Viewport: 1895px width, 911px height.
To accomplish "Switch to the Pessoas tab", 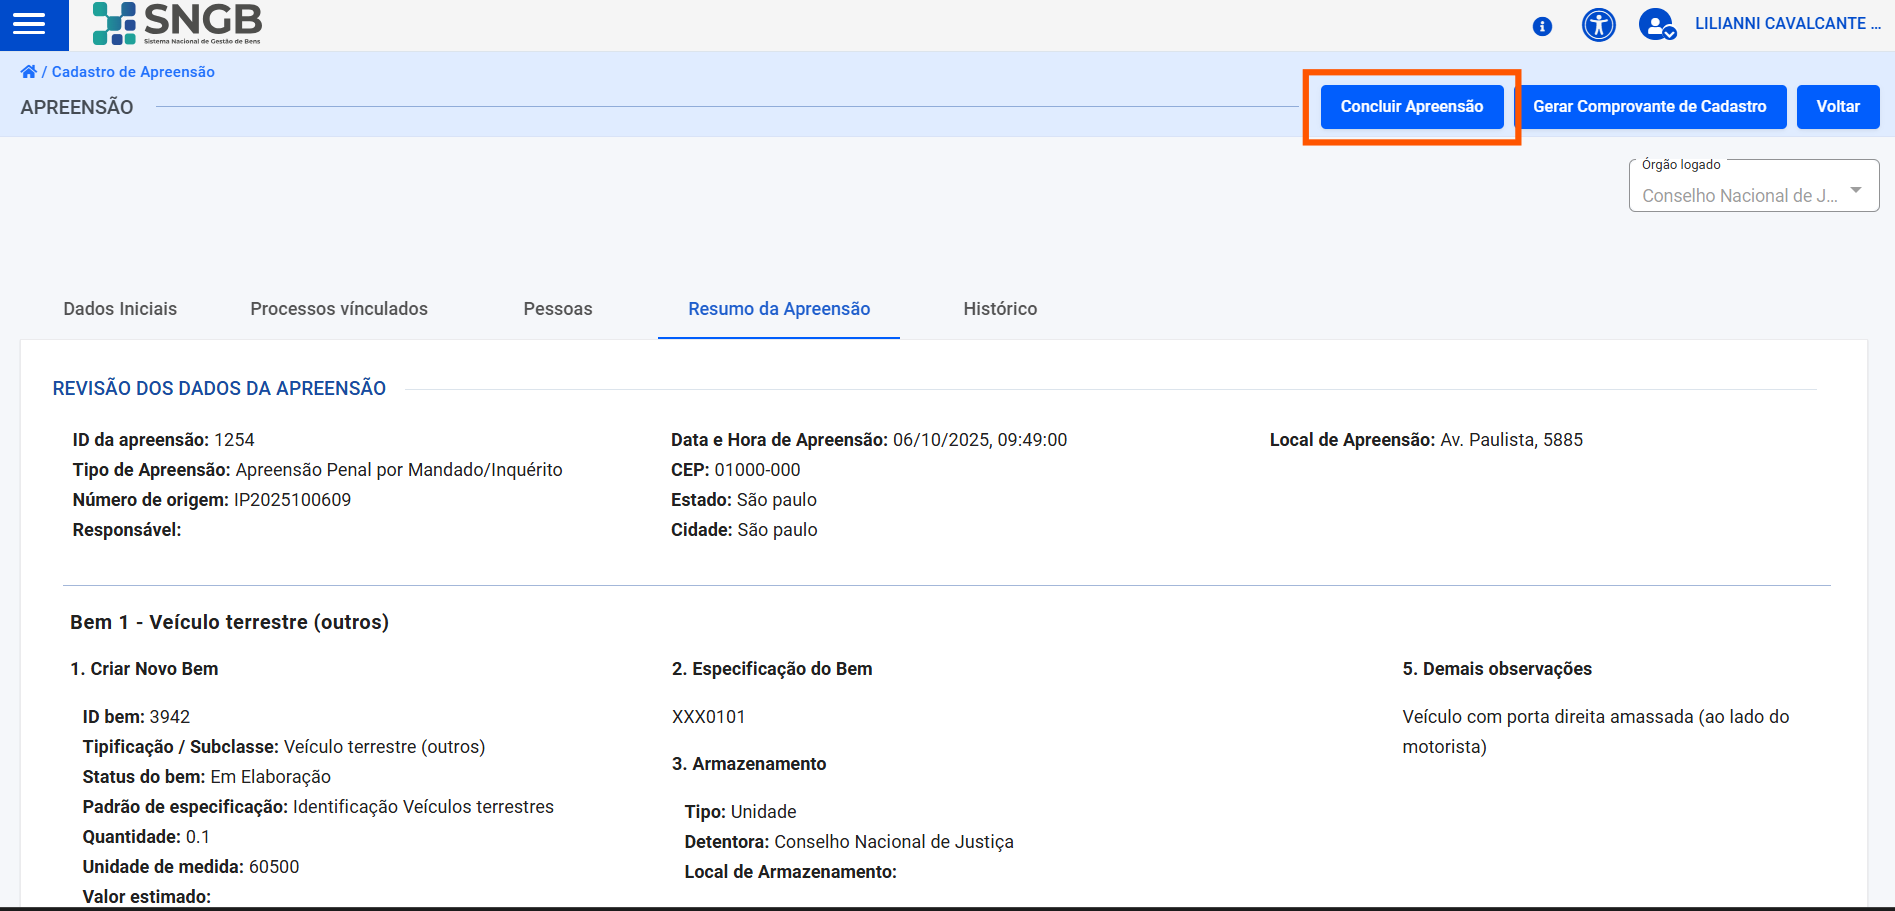I will point(557,309).
